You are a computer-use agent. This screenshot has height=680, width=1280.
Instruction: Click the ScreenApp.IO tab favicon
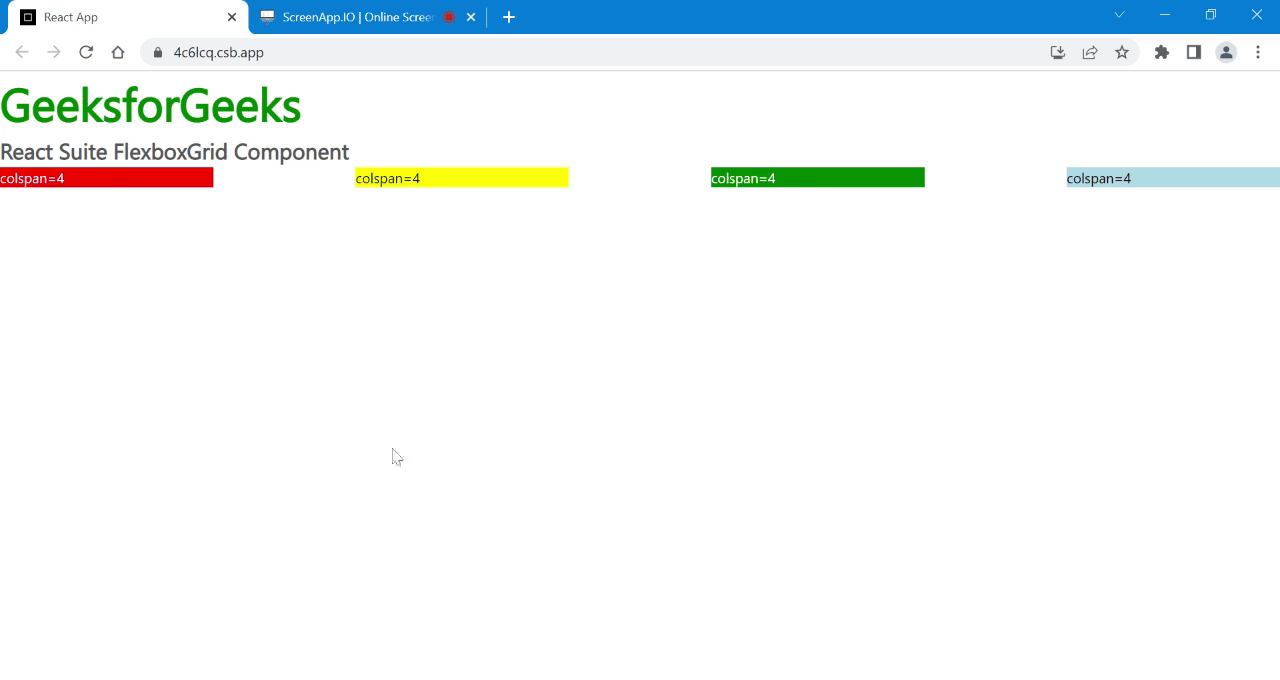point(267,17)
